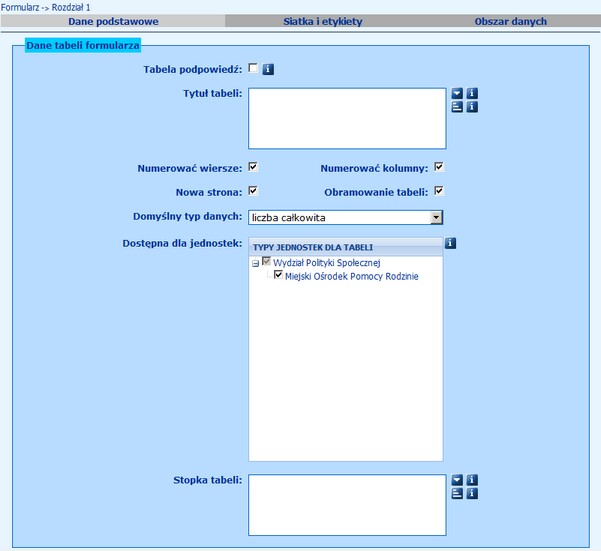
Task: Click the upper info icon beside Stopka tabeli
Action: click(472, 480)
